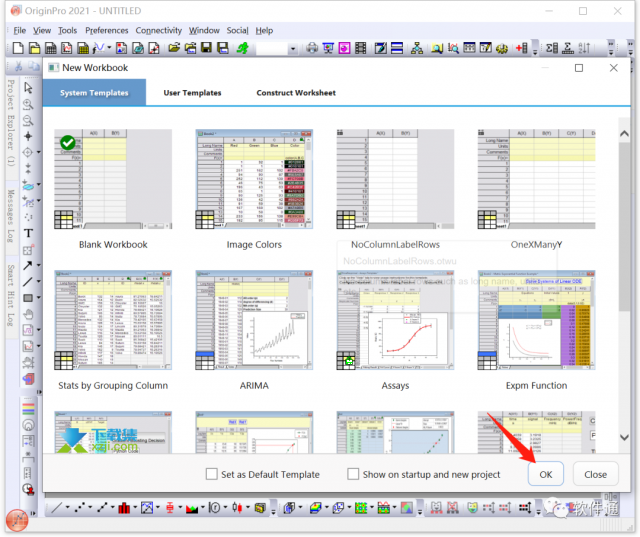This screenshot has height=537, width=640.
Task: Click the Line plot icon in bottom toolbar
Action: pyautogui.click(x=57, y=508)
